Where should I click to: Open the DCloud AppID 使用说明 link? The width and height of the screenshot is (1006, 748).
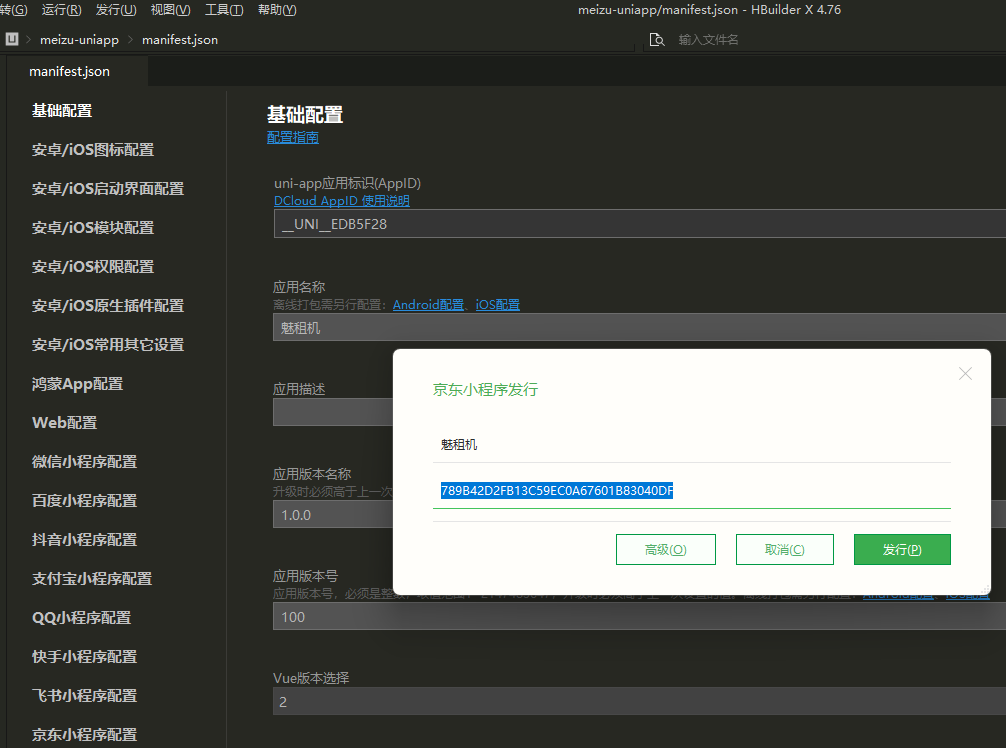(x=342, y=200)
